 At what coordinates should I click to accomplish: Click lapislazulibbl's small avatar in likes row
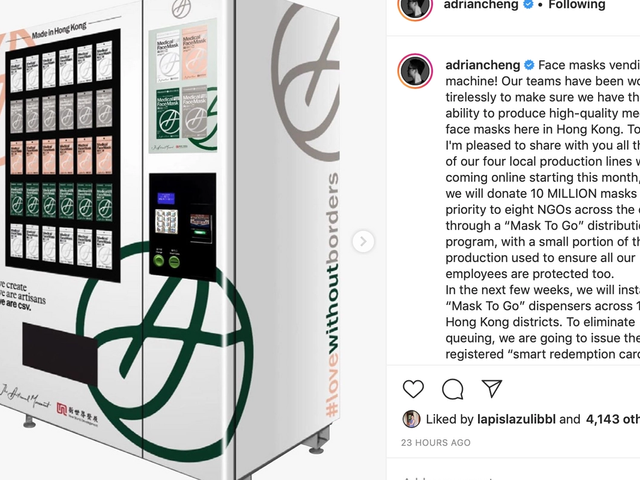coord(411,419)
